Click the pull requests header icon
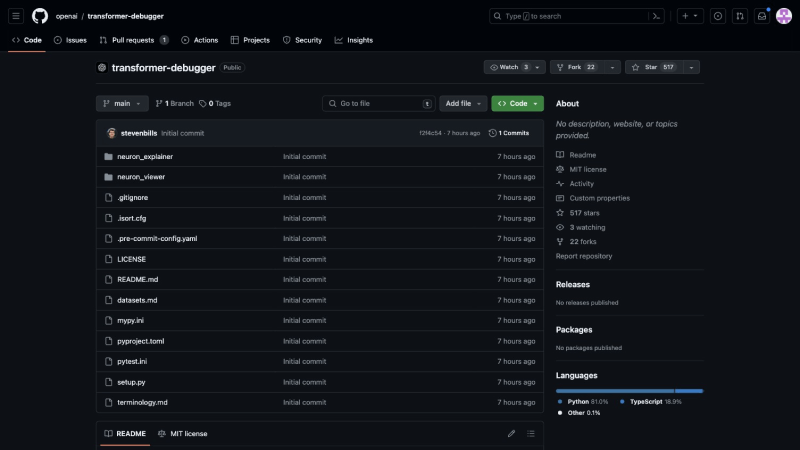Viewport: 800px width, 450px height. [739, 16]
